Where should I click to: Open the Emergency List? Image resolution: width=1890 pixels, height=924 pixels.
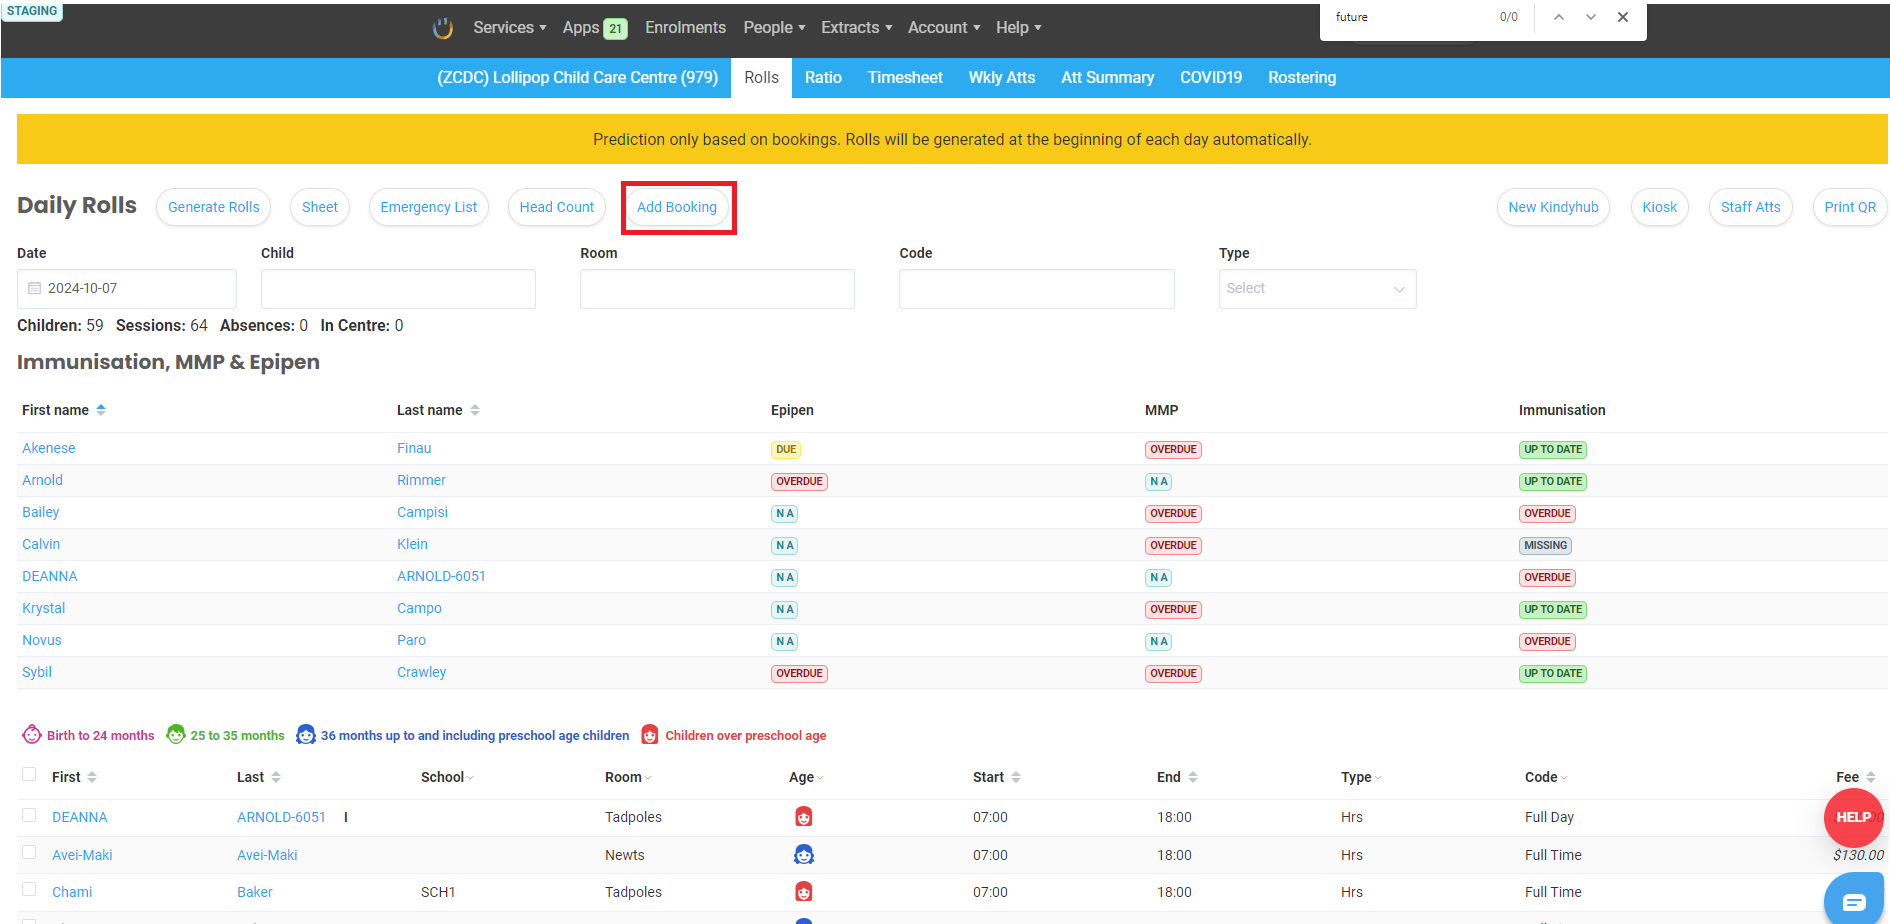coord(429,207)
